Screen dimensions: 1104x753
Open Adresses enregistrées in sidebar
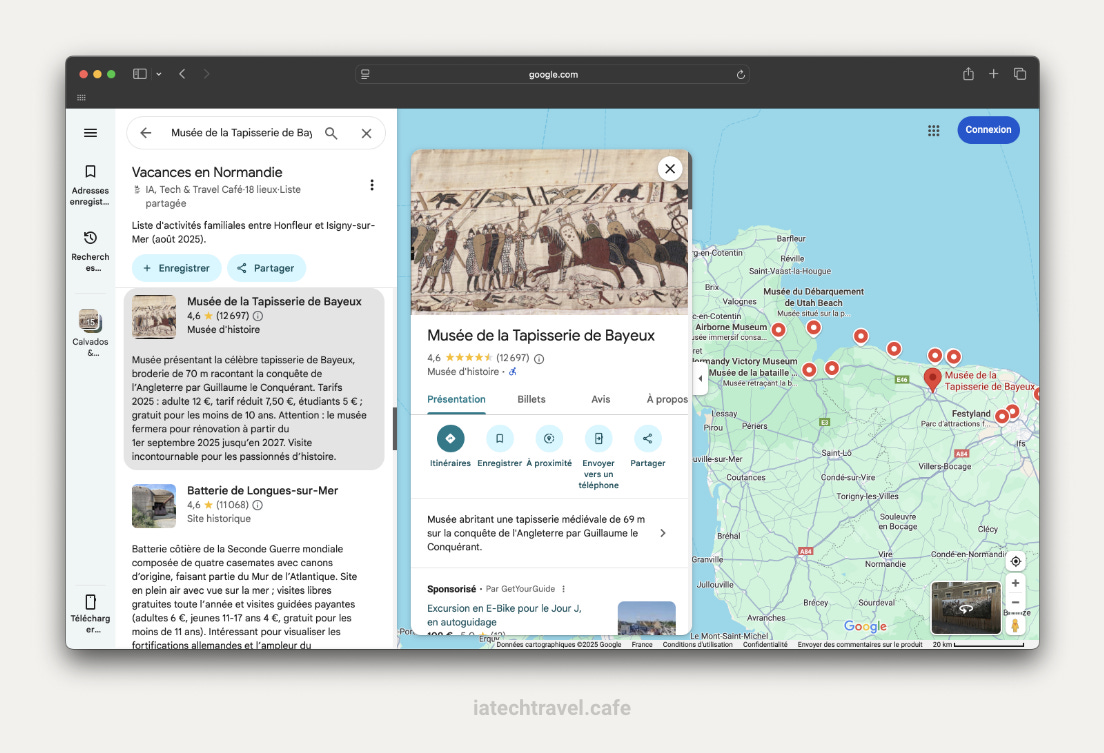90,185
